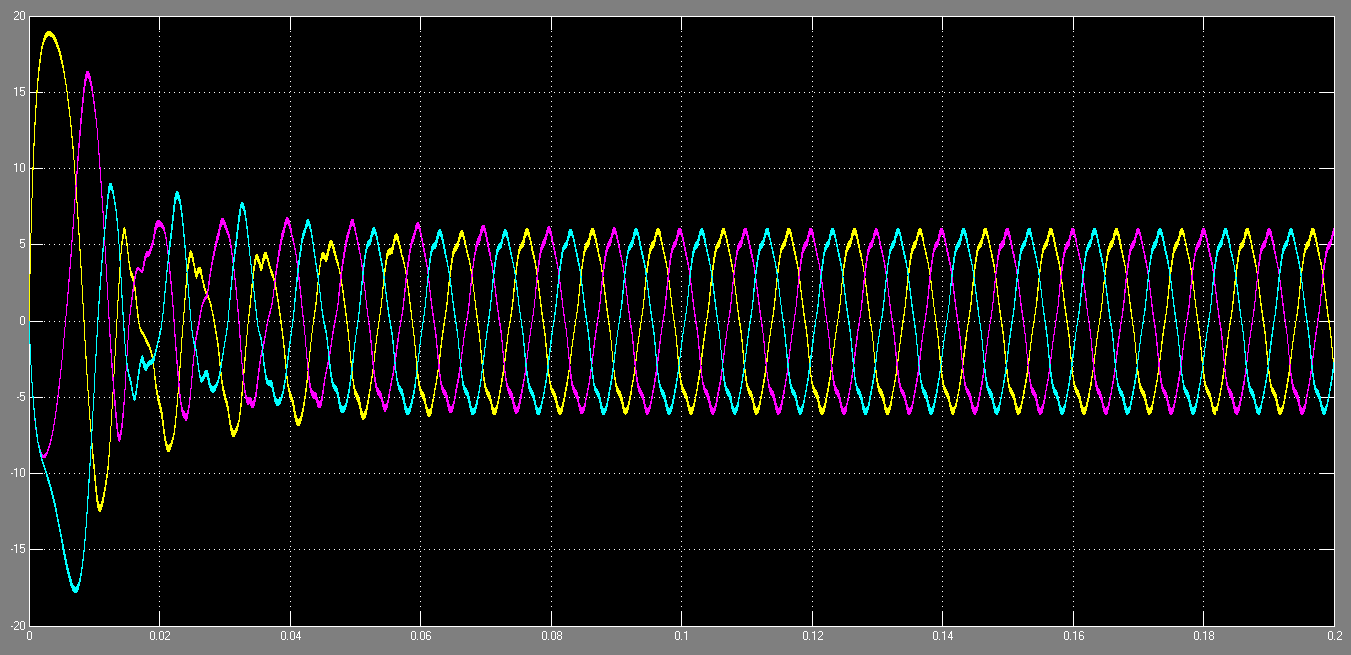Click the 0.06 x-axis tick label
1351x655 pixels.
(421, 635)
